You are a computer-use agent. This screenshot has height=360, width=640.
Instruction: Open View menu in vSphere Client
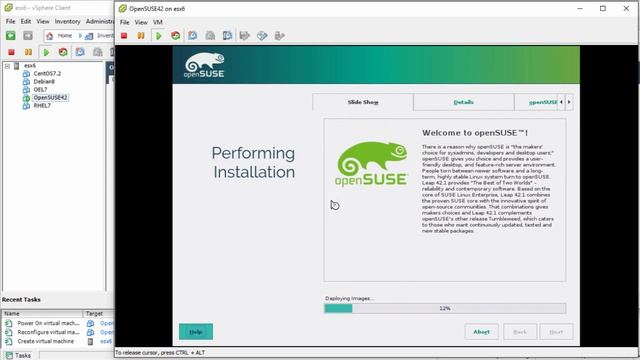click(x=42, y=21)
